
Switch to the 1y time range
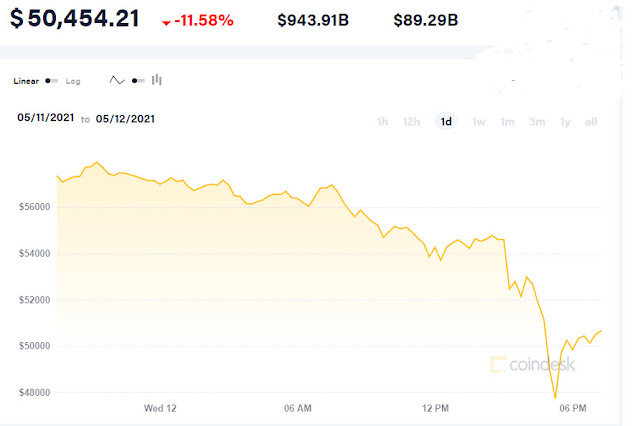coord(565,122)
